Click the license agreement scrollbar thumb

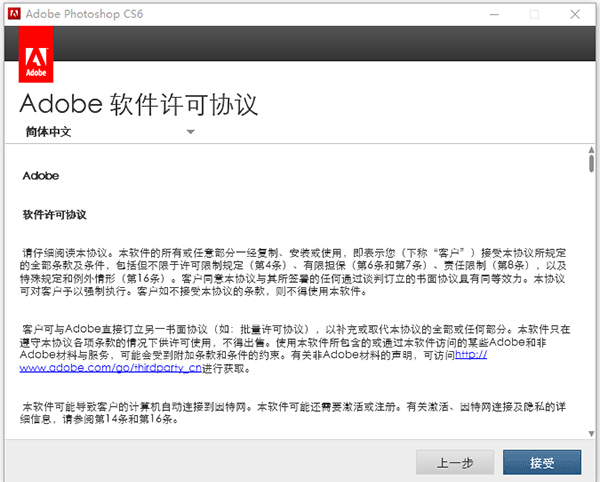591,165
